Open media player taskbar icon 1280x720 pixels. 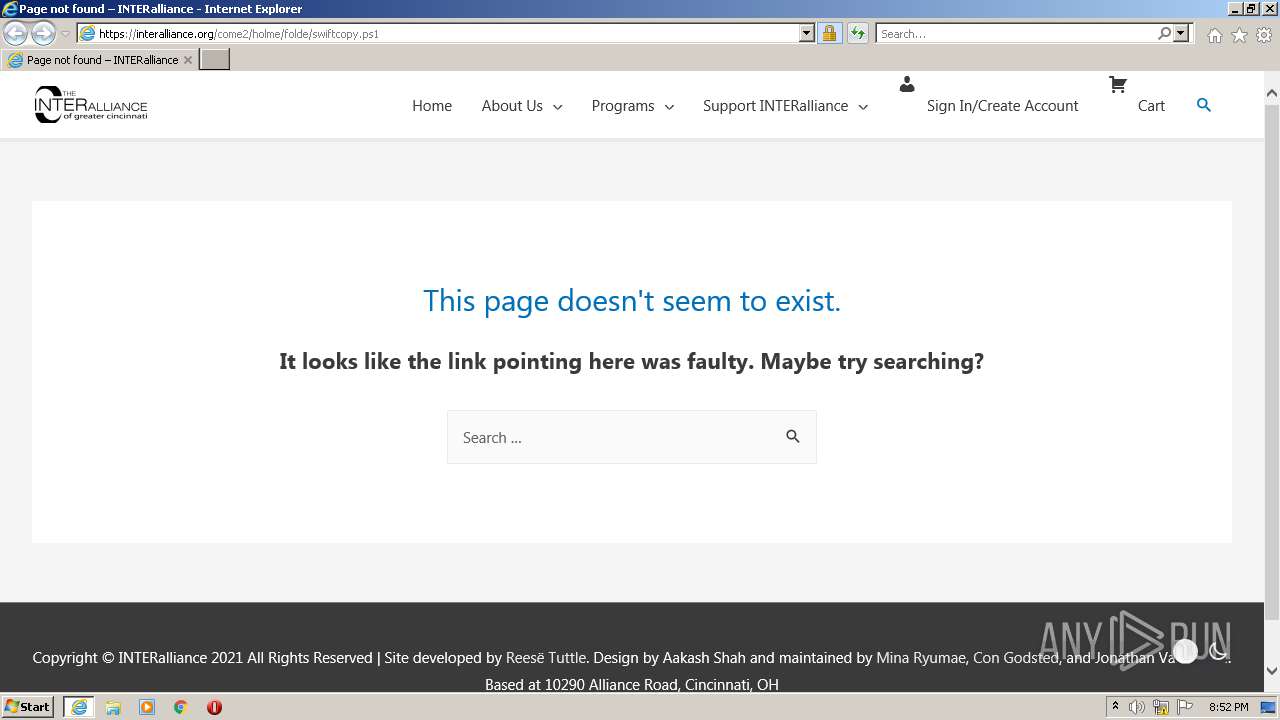coord(147,707)
